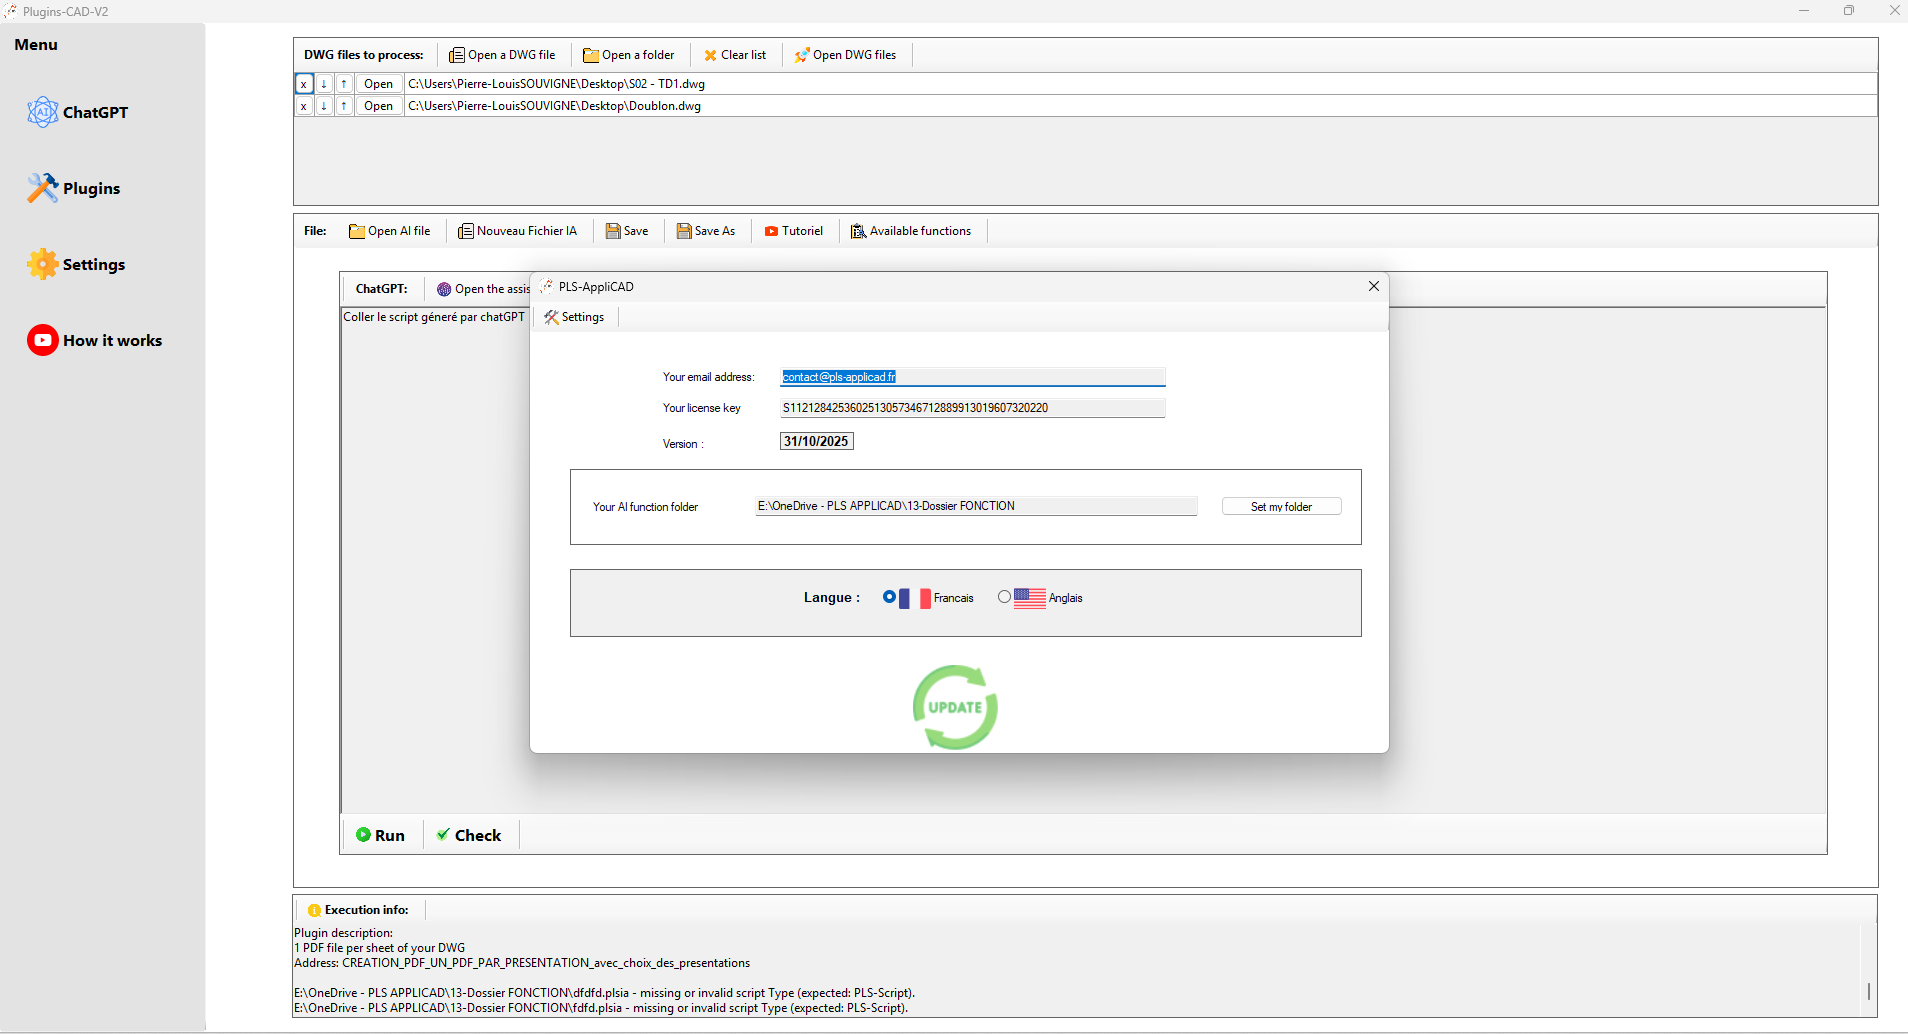Select the Francais language option
Screen dimensions: 1908x1034
889,597
